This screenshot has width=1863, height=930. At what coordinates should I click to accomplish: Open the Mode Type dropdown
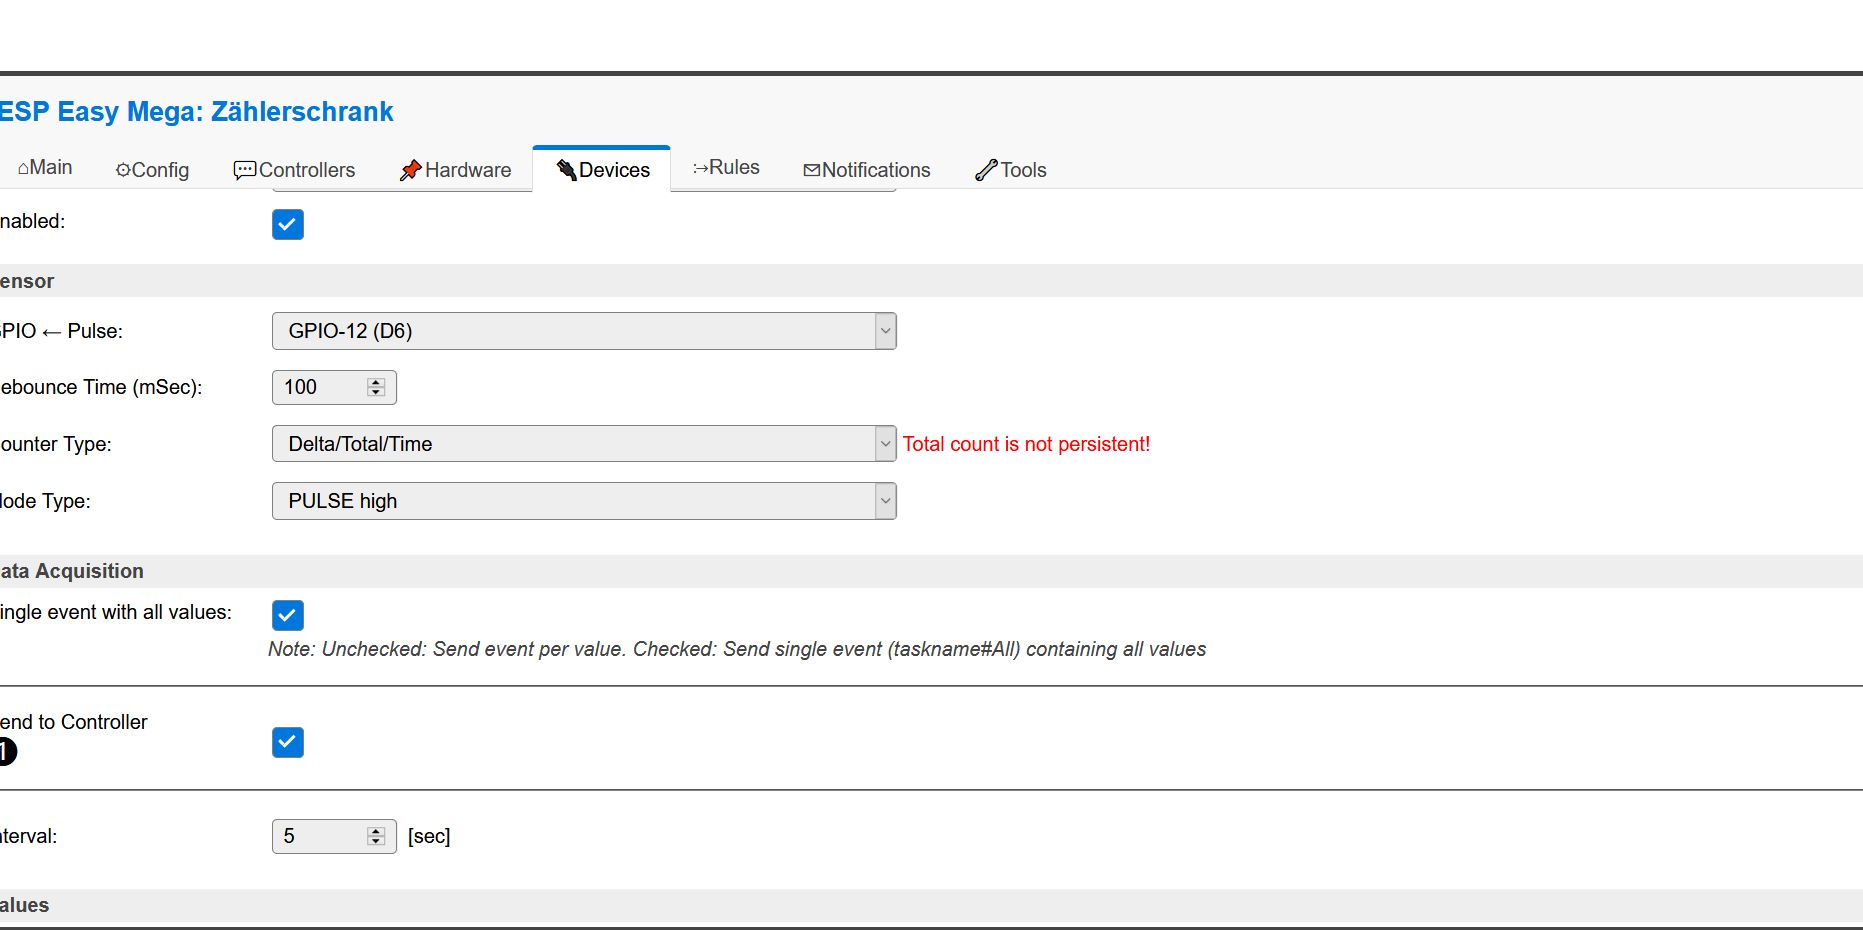584,501
